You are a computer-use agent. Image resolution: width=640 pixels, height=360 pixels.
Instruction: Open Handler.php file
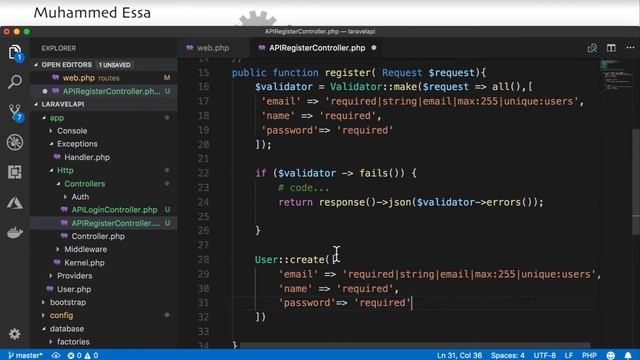coord(87,157)
